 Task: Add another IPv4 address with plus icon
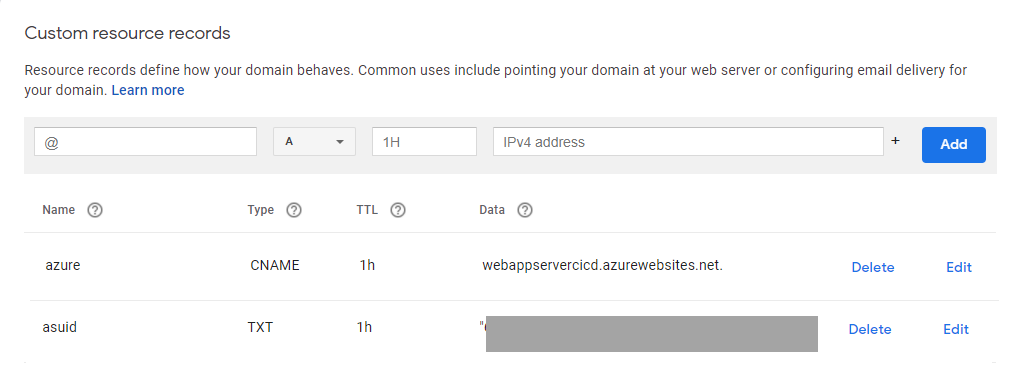coord(895,141)
